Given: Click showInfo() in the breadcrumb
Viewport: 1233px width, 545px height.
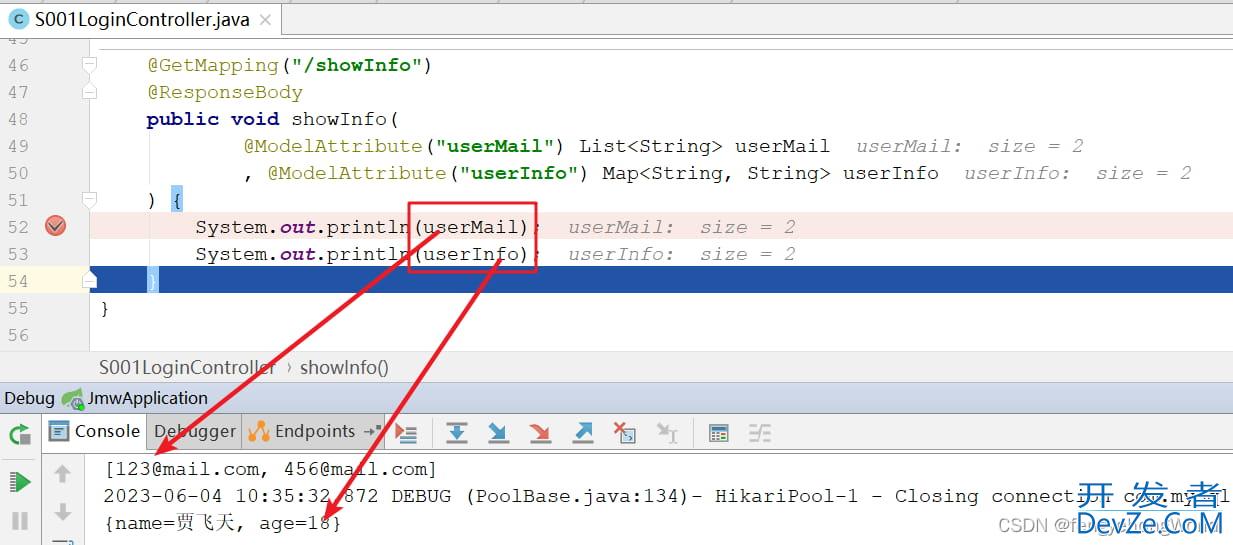Looking at the screenshot, I should 344,367.
